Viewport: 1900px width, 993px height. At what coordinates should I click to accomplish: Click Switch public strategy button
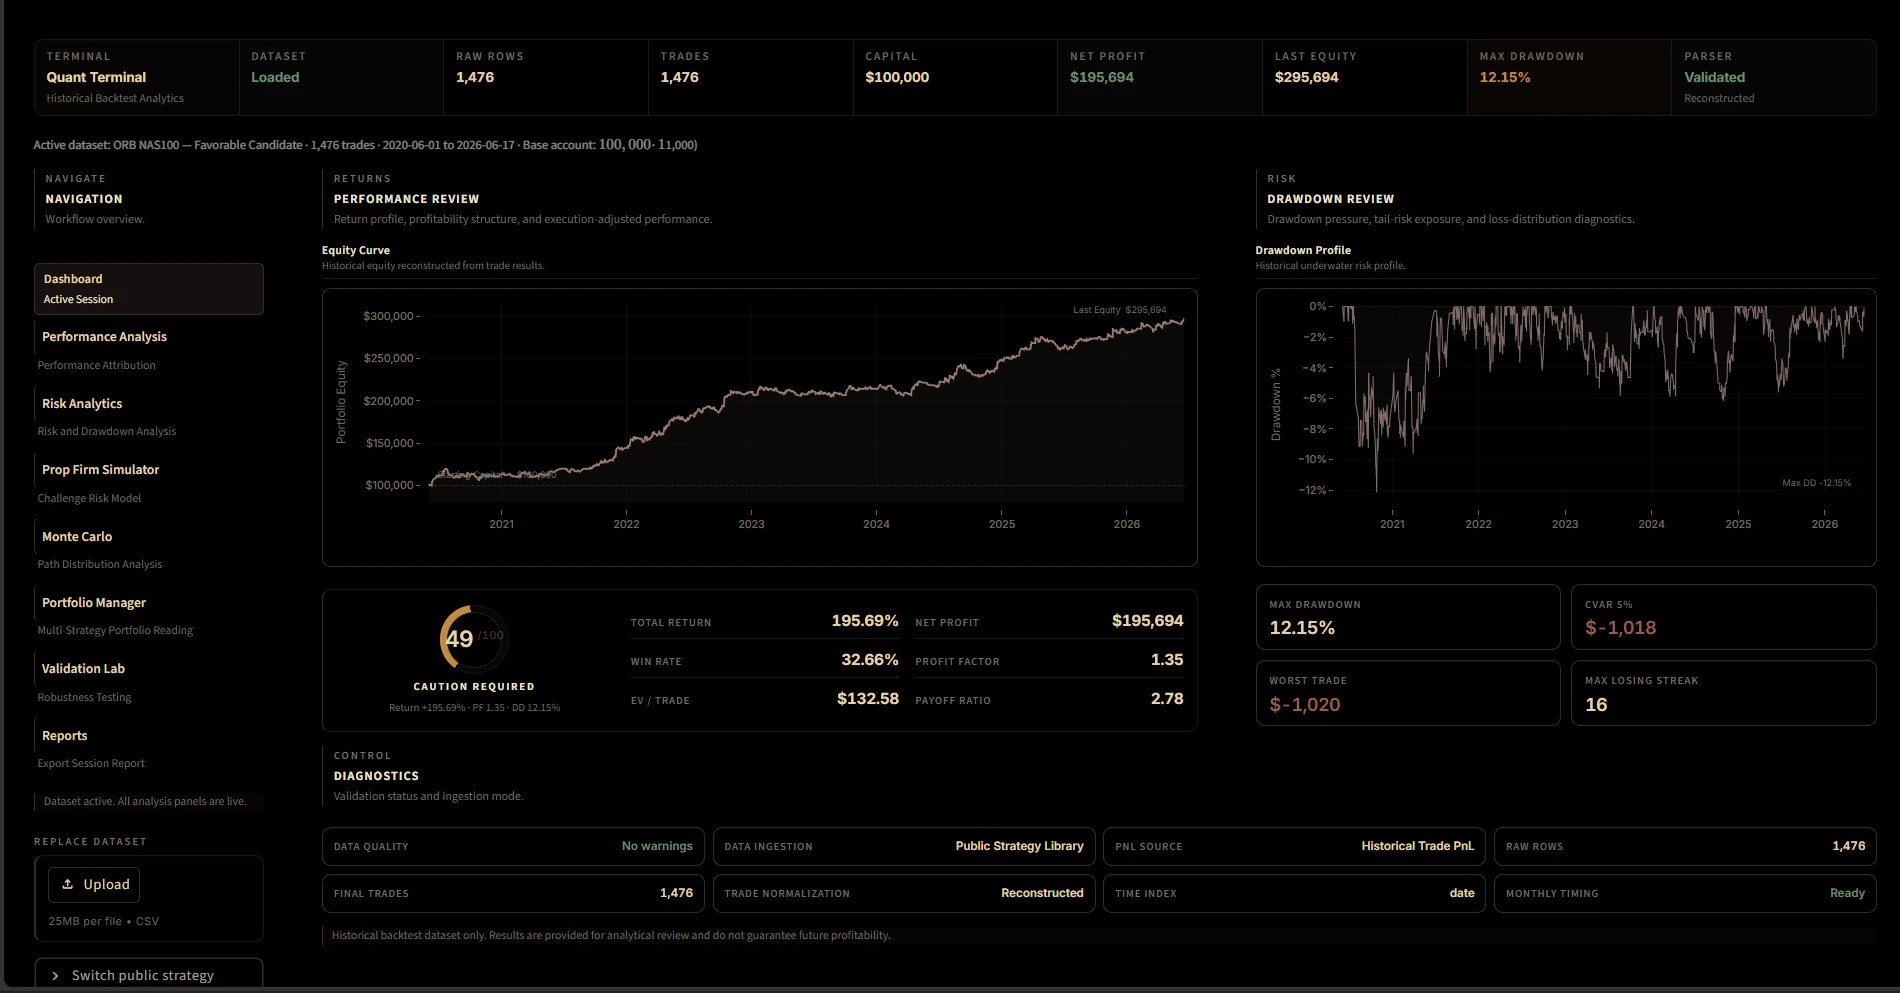[x=149, y=975]
